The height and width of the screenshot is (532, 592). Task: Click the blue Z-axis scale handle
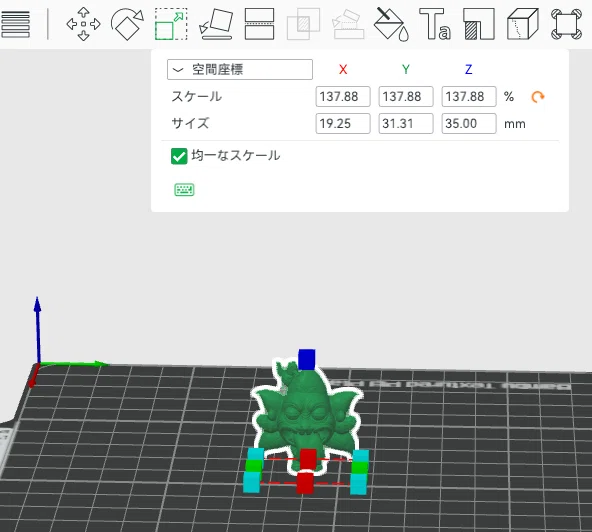(307, 359)
